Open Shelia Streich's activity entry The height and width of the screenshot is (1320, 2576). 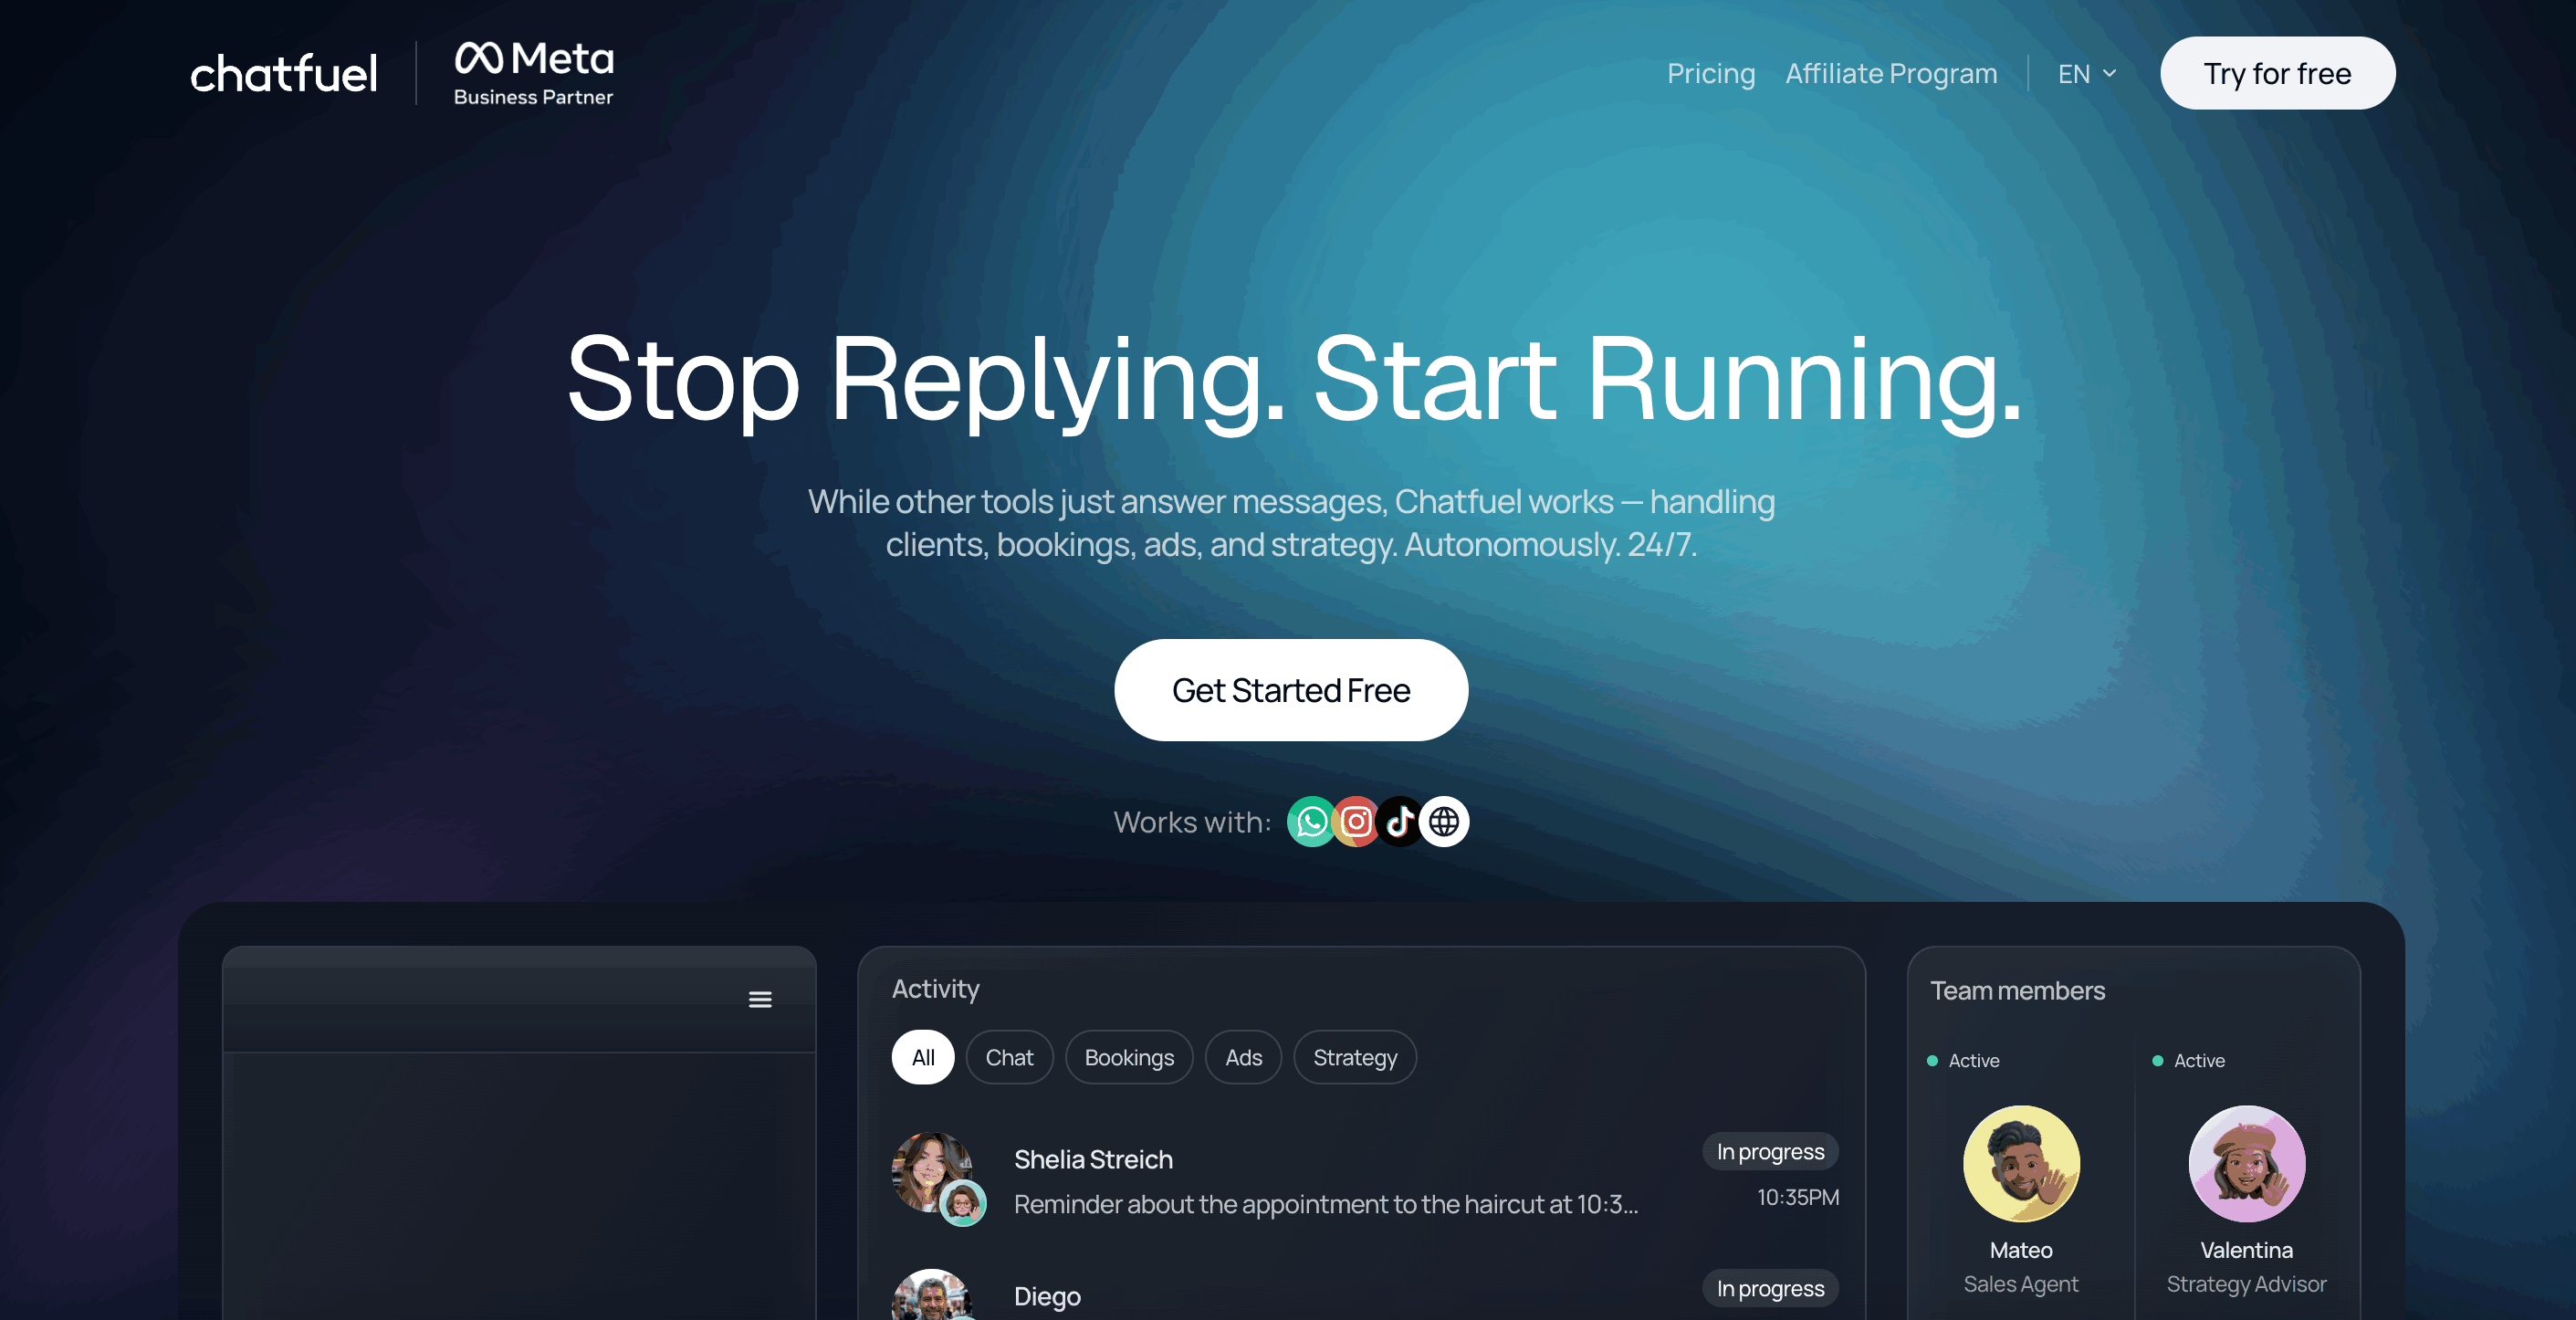[1365, 1179]
